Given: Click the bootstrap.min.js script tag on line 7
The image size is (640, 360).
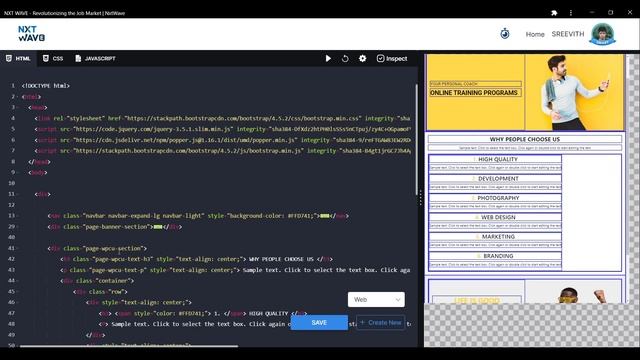Looking at the screenshot, I should click(x=222, y=151).
